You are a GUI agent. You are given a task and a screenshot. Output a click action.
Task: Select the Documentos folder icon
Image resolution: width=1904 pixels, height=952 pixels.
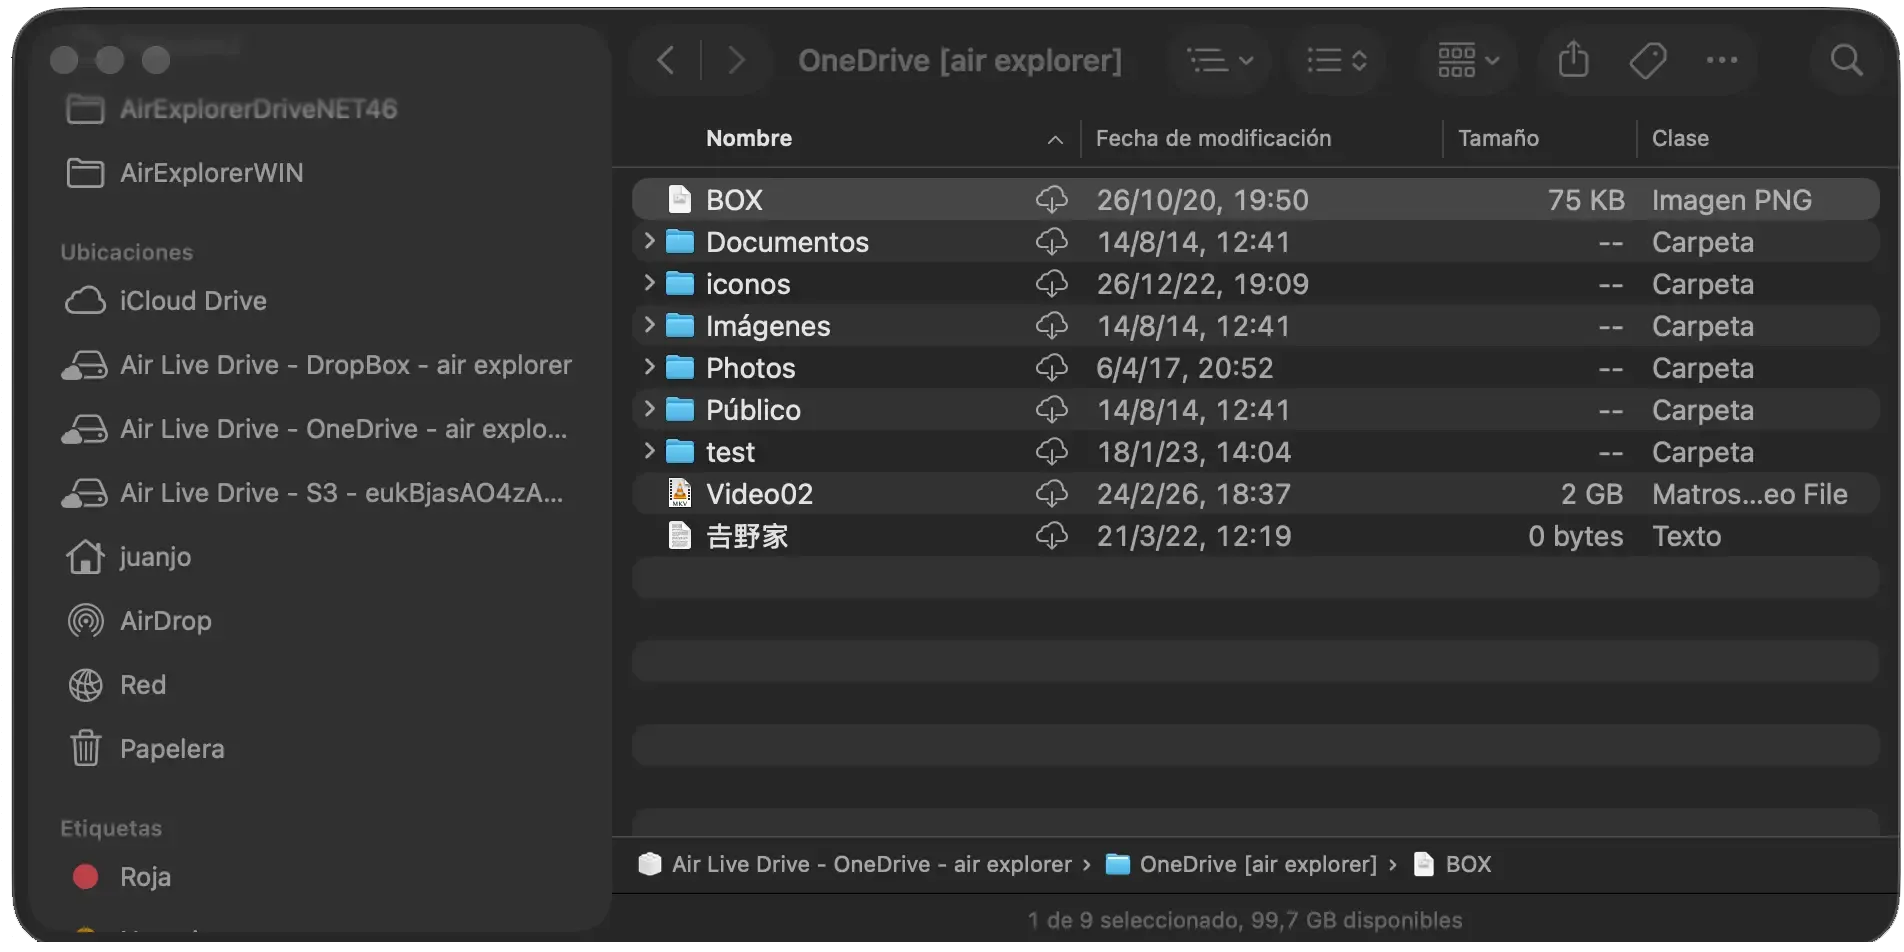tap(680, 241)
